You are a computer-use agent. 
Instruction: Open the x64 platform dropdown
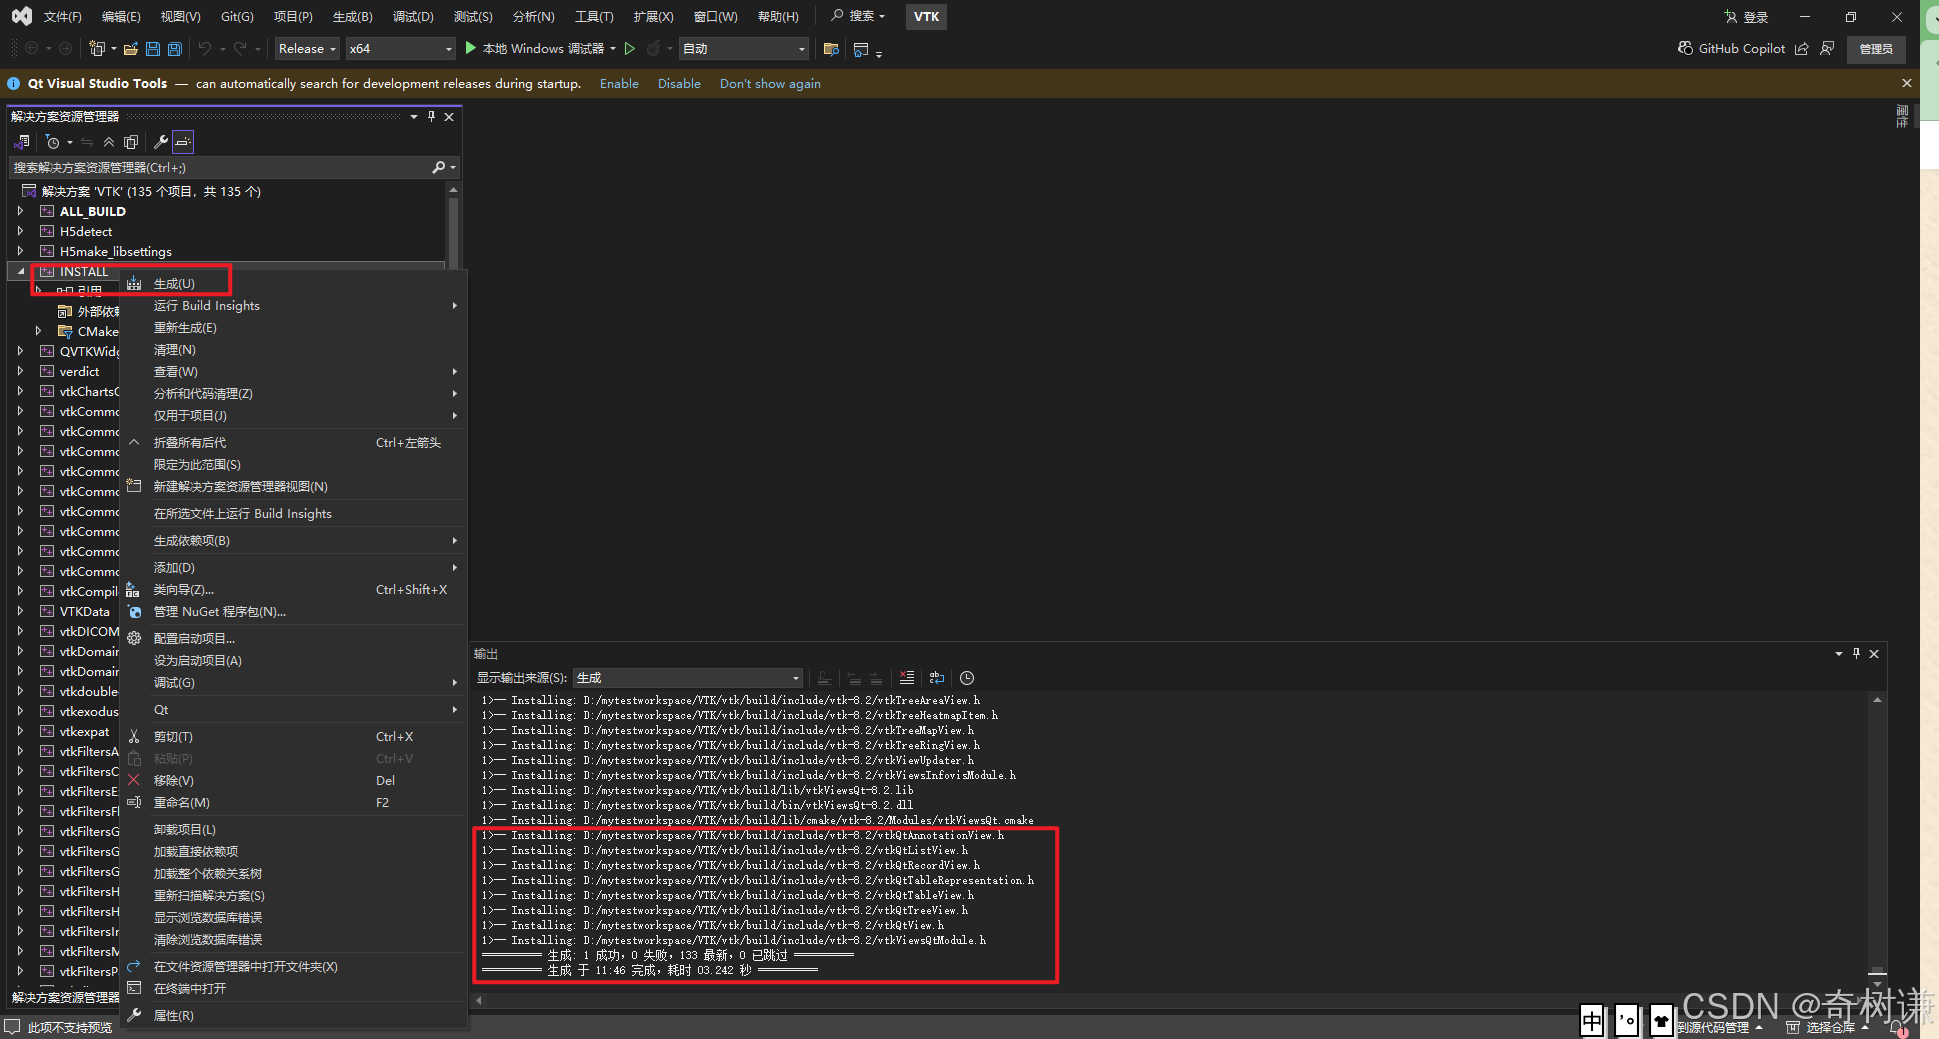pyautogui.click(x=400, y=48)
